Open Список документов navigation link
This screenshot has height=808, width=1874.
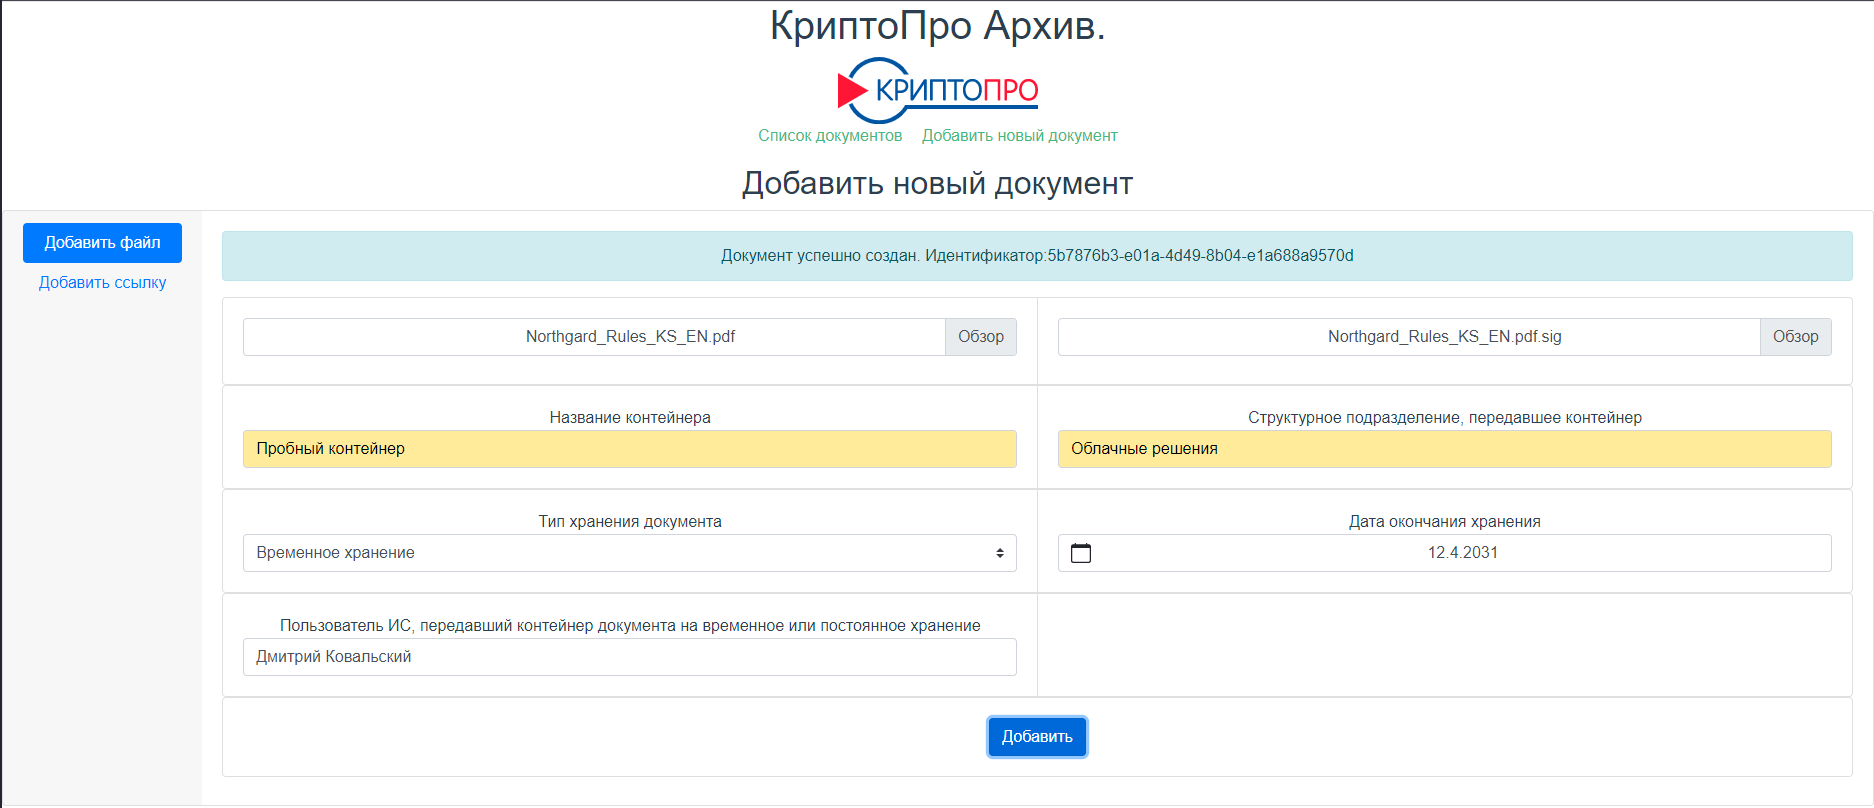pos(830,136)
